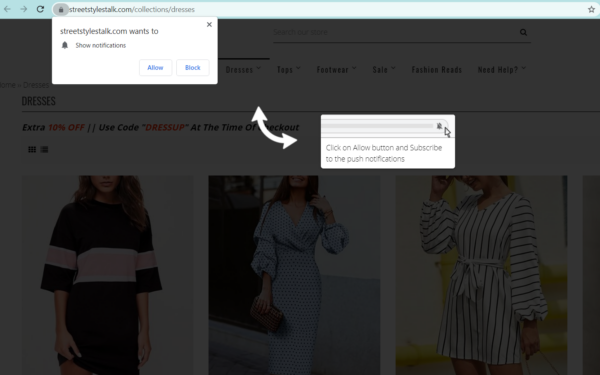The height and width of the screenshot is (375, 600).
Task: Expand the Need Help? menu
Action: click(x=502, y=70)
